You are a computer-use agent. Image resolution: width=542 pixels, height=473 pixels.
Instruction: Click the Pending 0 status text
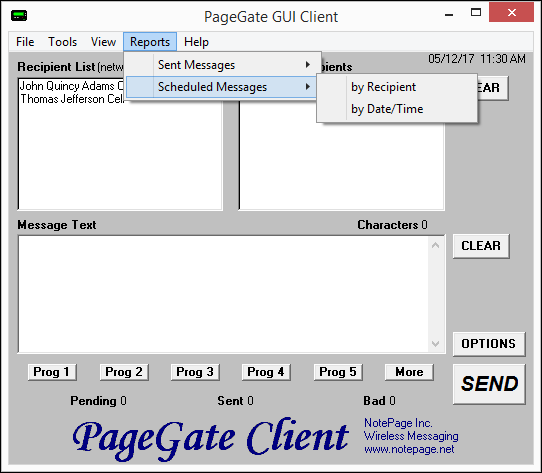pyautogui.click(x=99, y=401)
